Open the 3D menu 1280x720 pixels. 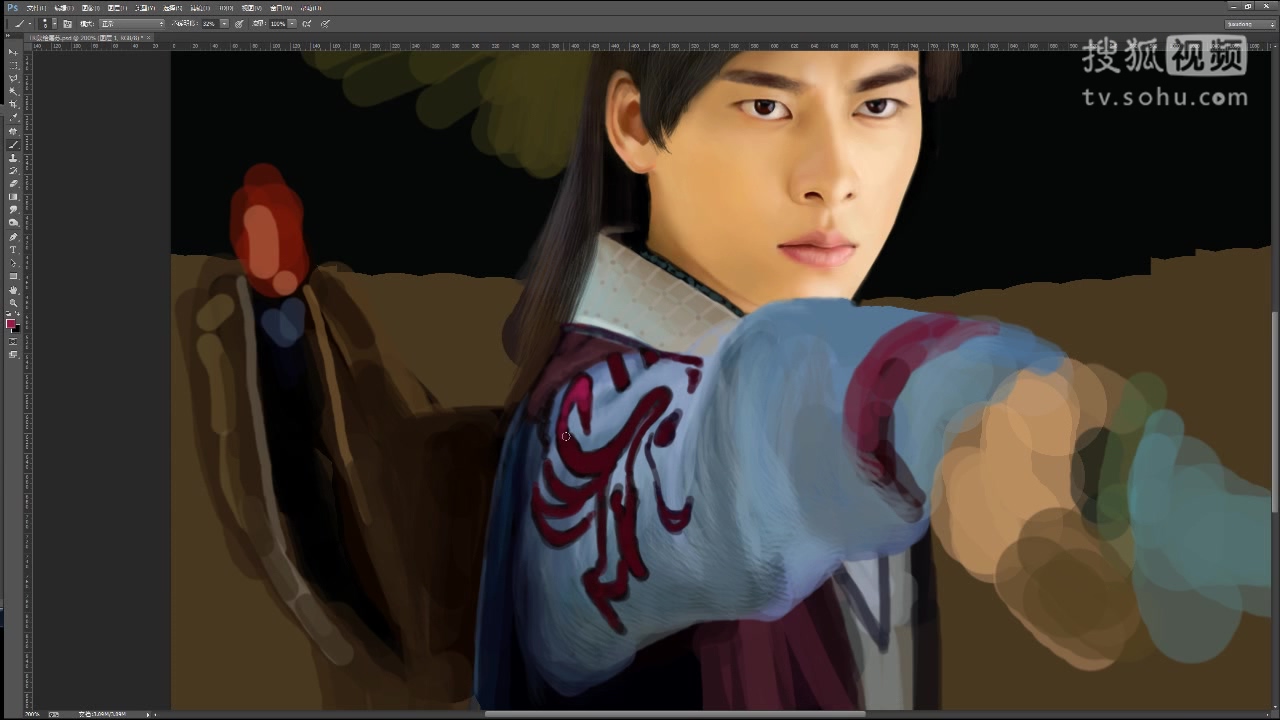point(199,8)
